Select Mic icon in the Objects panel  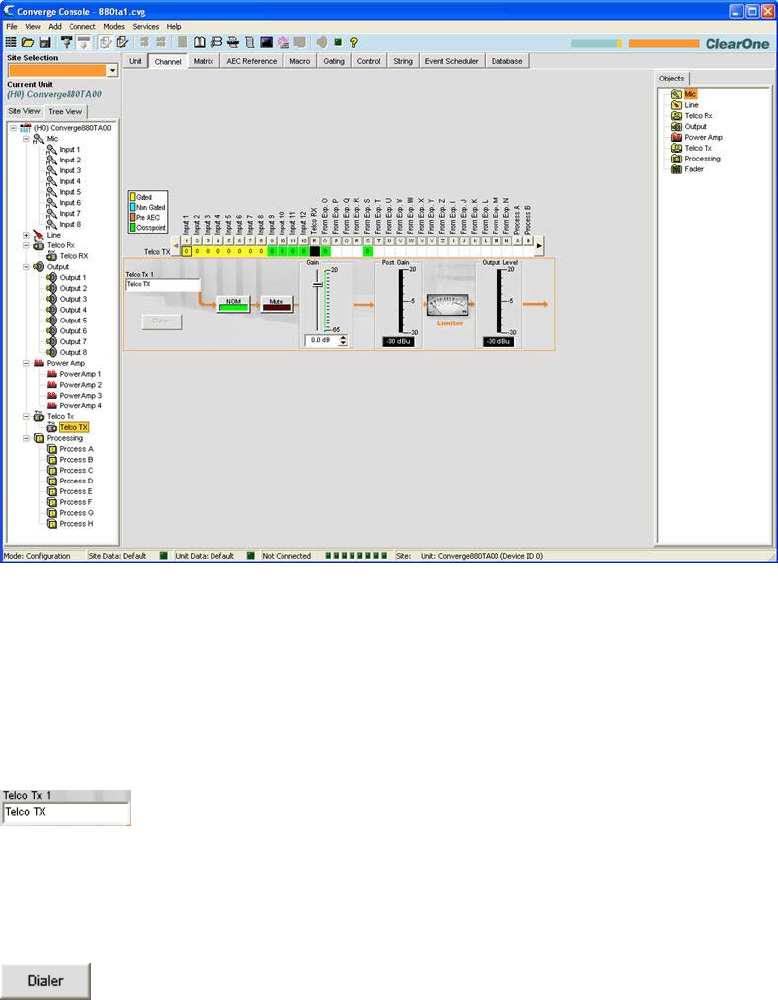pyautogui.click(x=677, y=94)
